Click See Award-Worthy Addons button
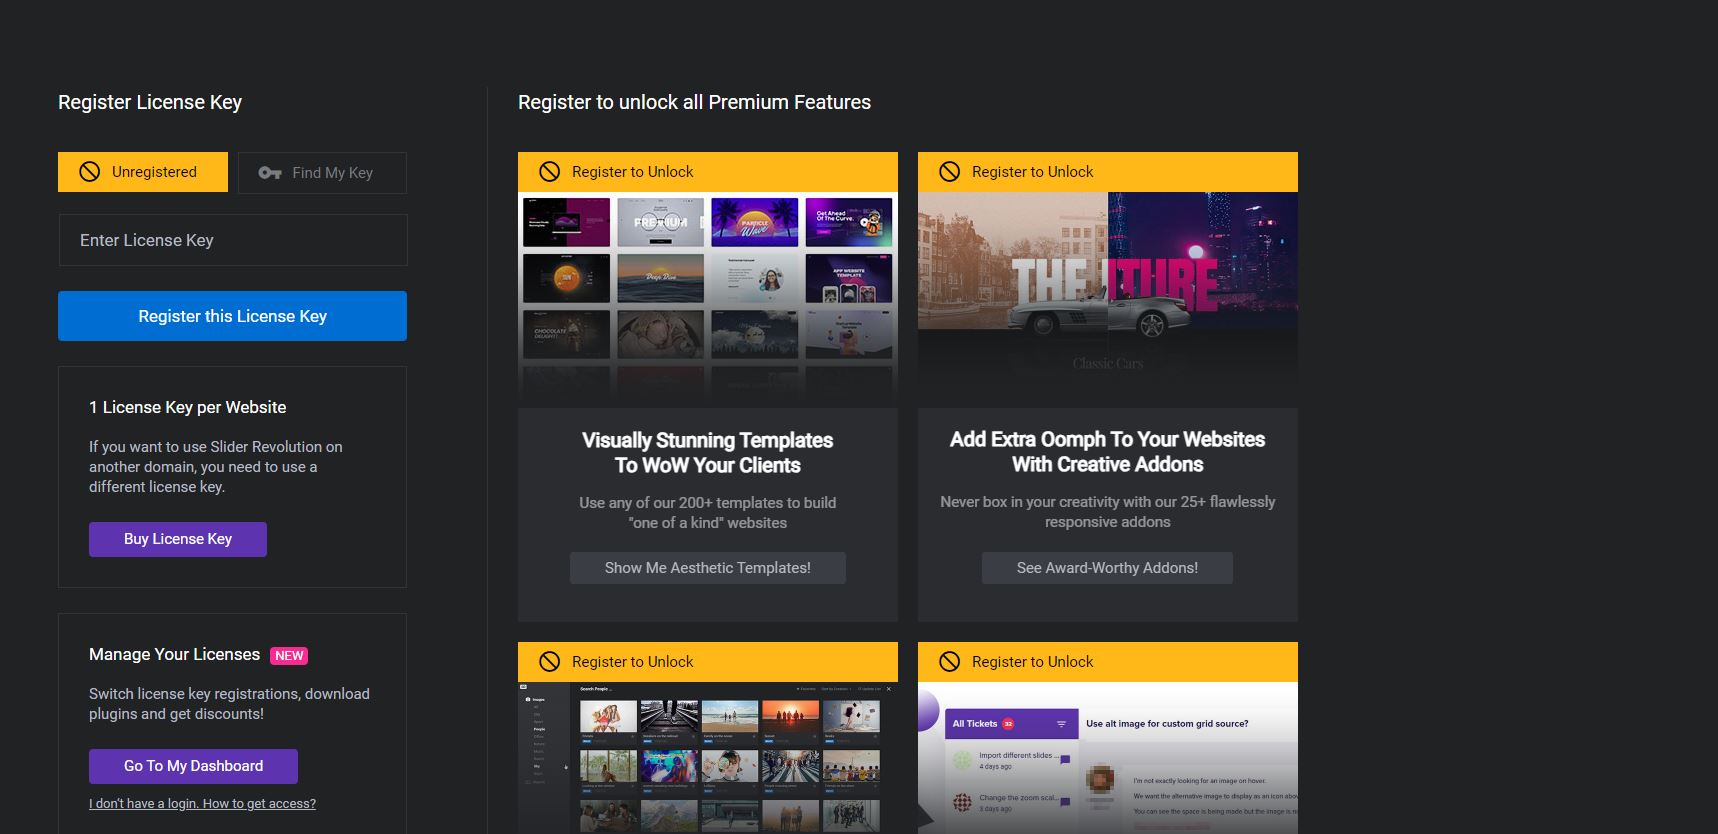 tap(1107, 568)
